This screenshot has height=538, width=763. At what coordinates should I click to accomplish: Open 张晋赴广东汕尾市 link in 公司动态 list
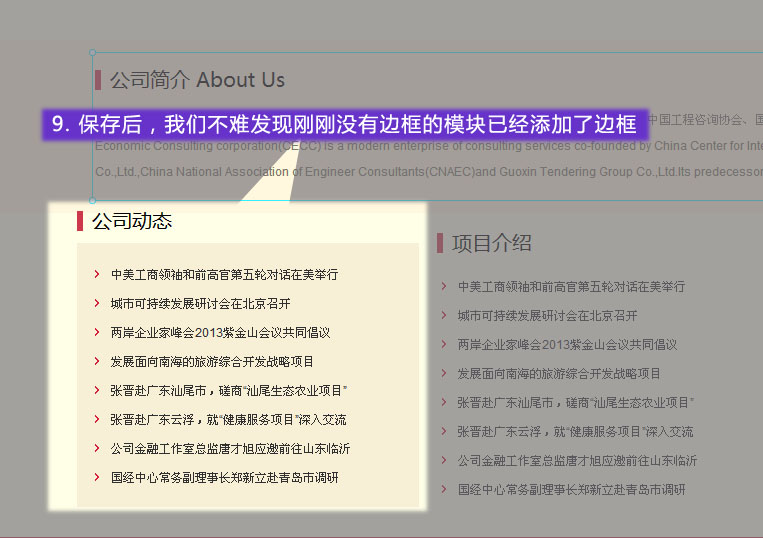pos(228,390)
